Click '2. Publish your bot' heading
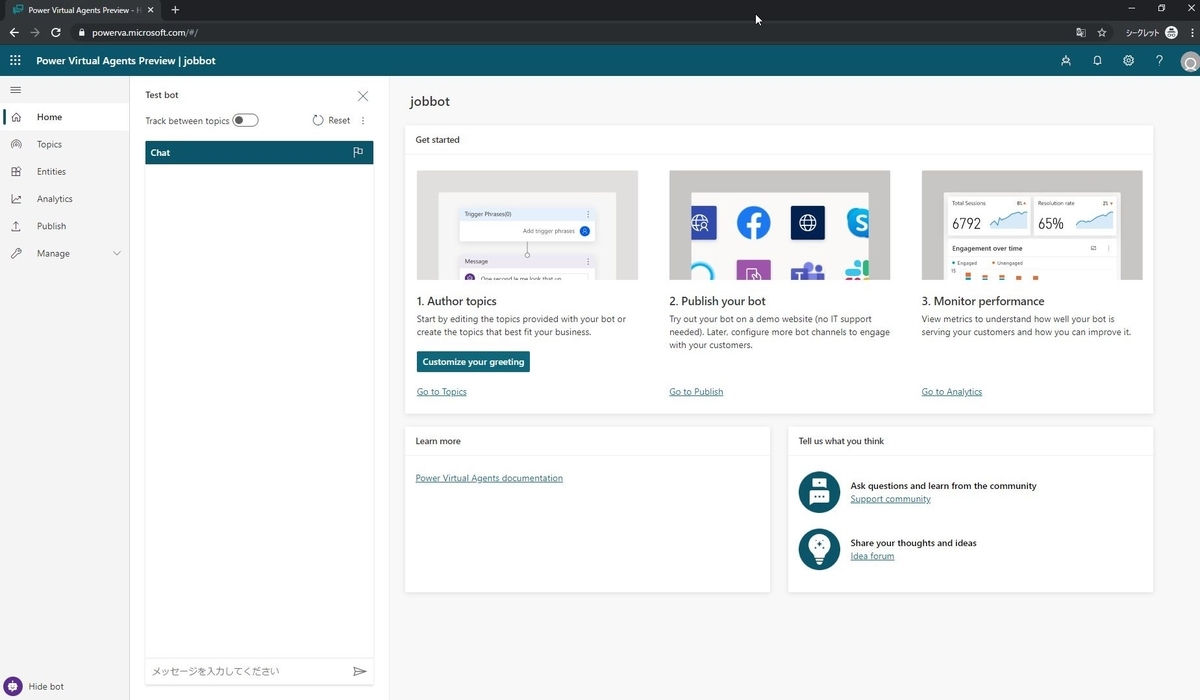The image size is (1200, 700). point(718,301)
